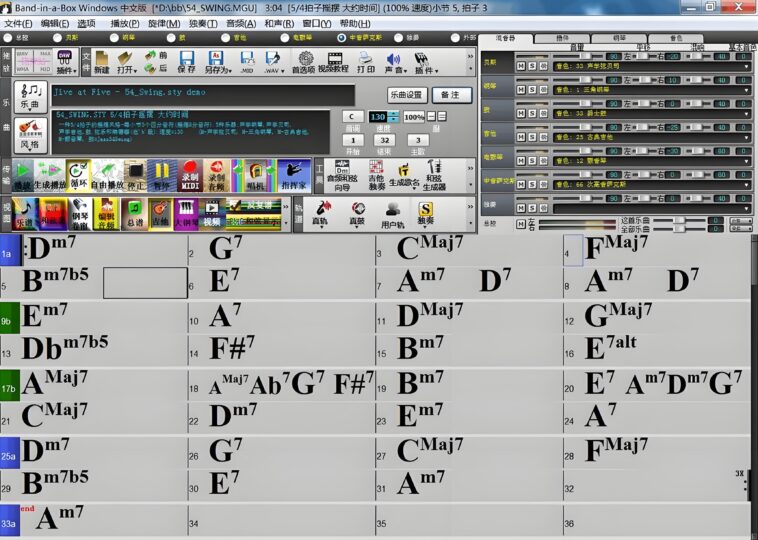Select the 中音萨克斯 radio button
The width and height of the screenshot is (758, 540).
click(342, 38)
